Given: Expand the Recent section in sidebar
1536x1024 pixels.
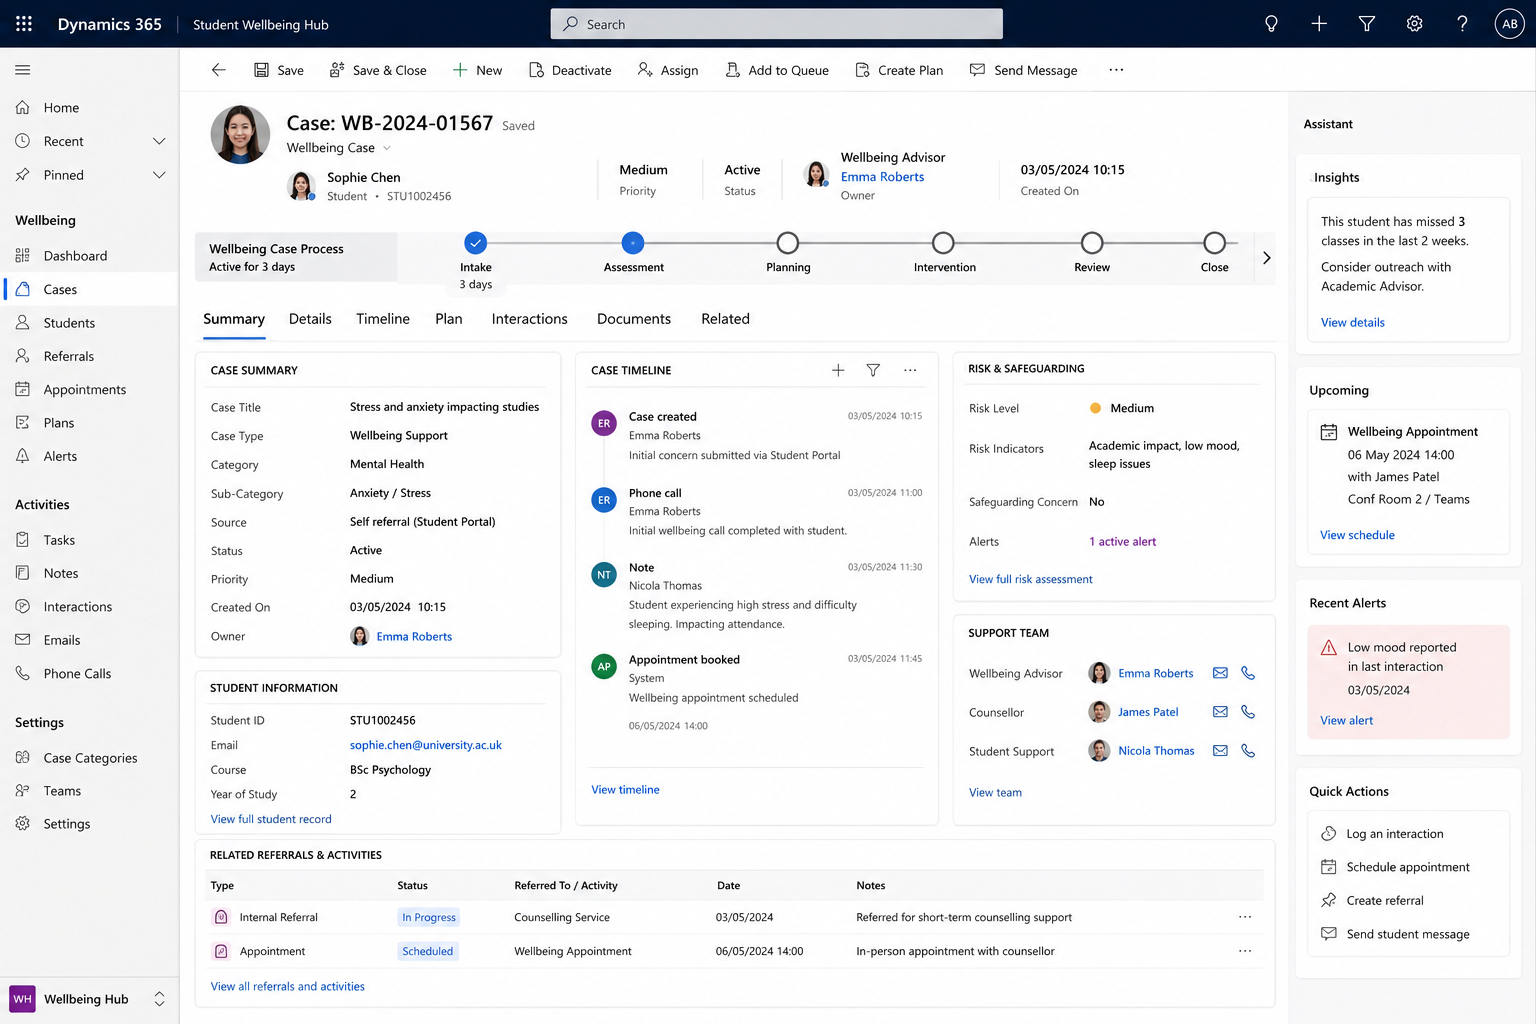Looking at the screenshot, I should pos(159,141).
